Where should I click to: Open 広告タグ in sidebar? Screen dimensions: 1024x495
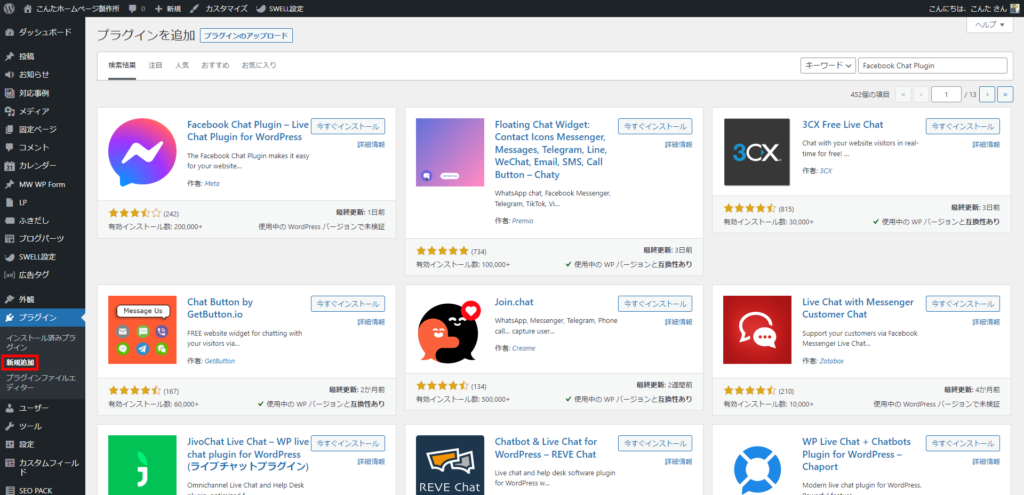(42, 275)
